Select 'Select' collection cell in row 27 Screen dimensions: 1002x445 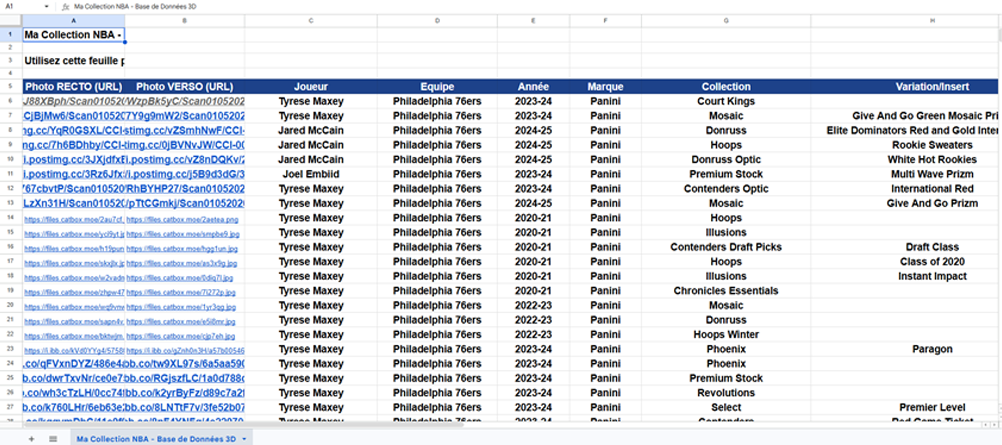pos(726,407)
